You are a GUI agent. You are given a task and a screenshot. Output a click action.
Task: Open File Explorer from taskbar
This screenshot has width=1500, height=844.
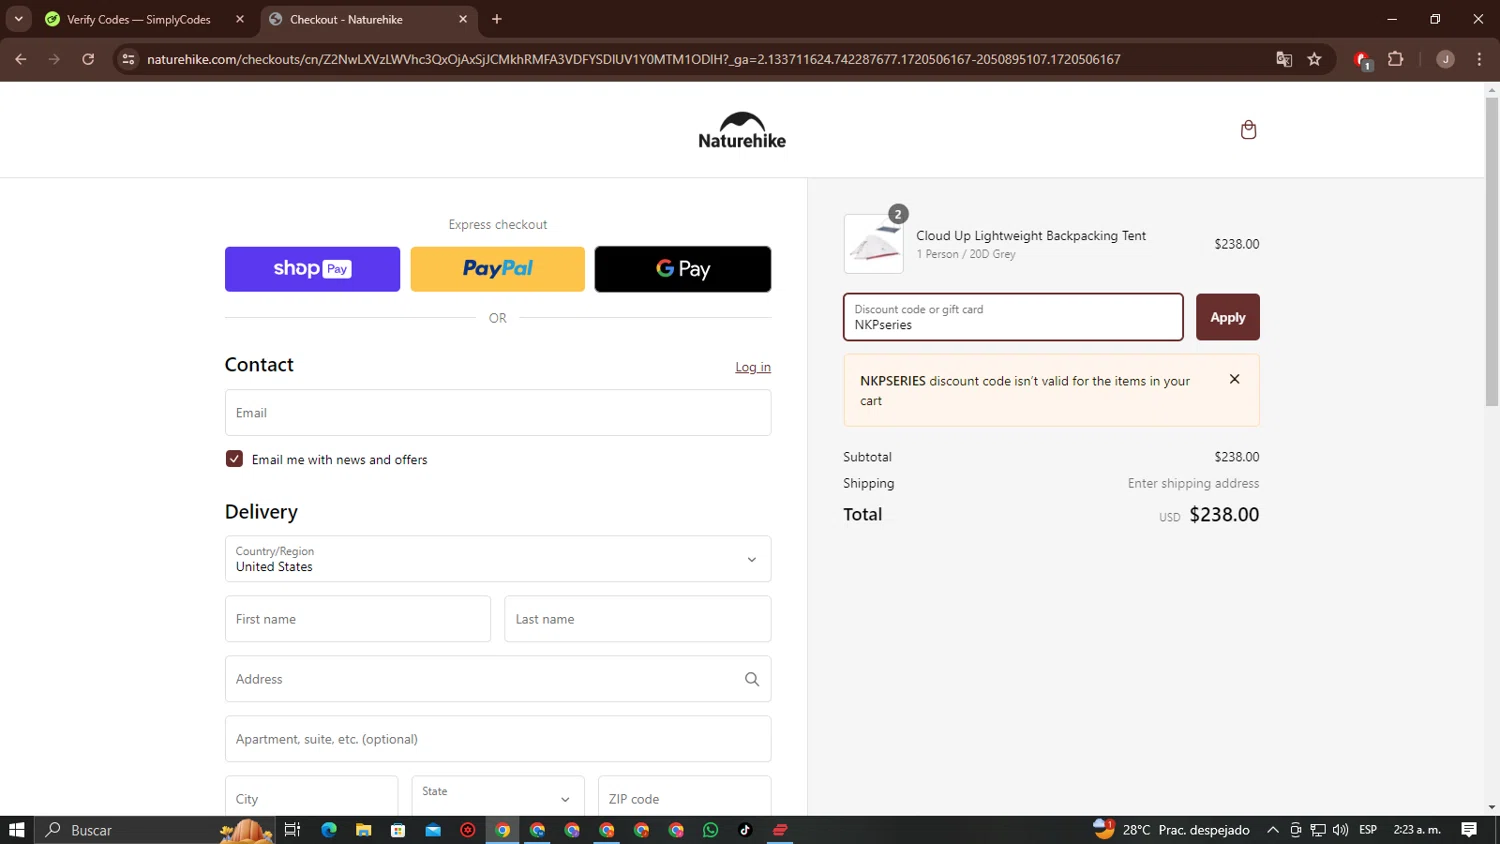(x=363, y=830)
